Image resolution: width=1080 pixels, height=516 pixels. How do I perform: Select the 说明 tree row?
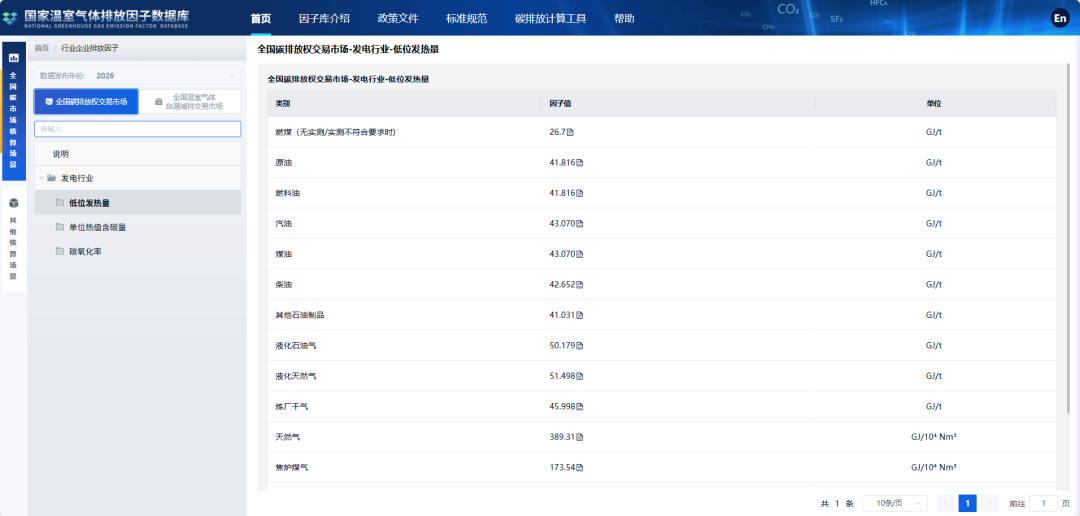coord(138,154)
